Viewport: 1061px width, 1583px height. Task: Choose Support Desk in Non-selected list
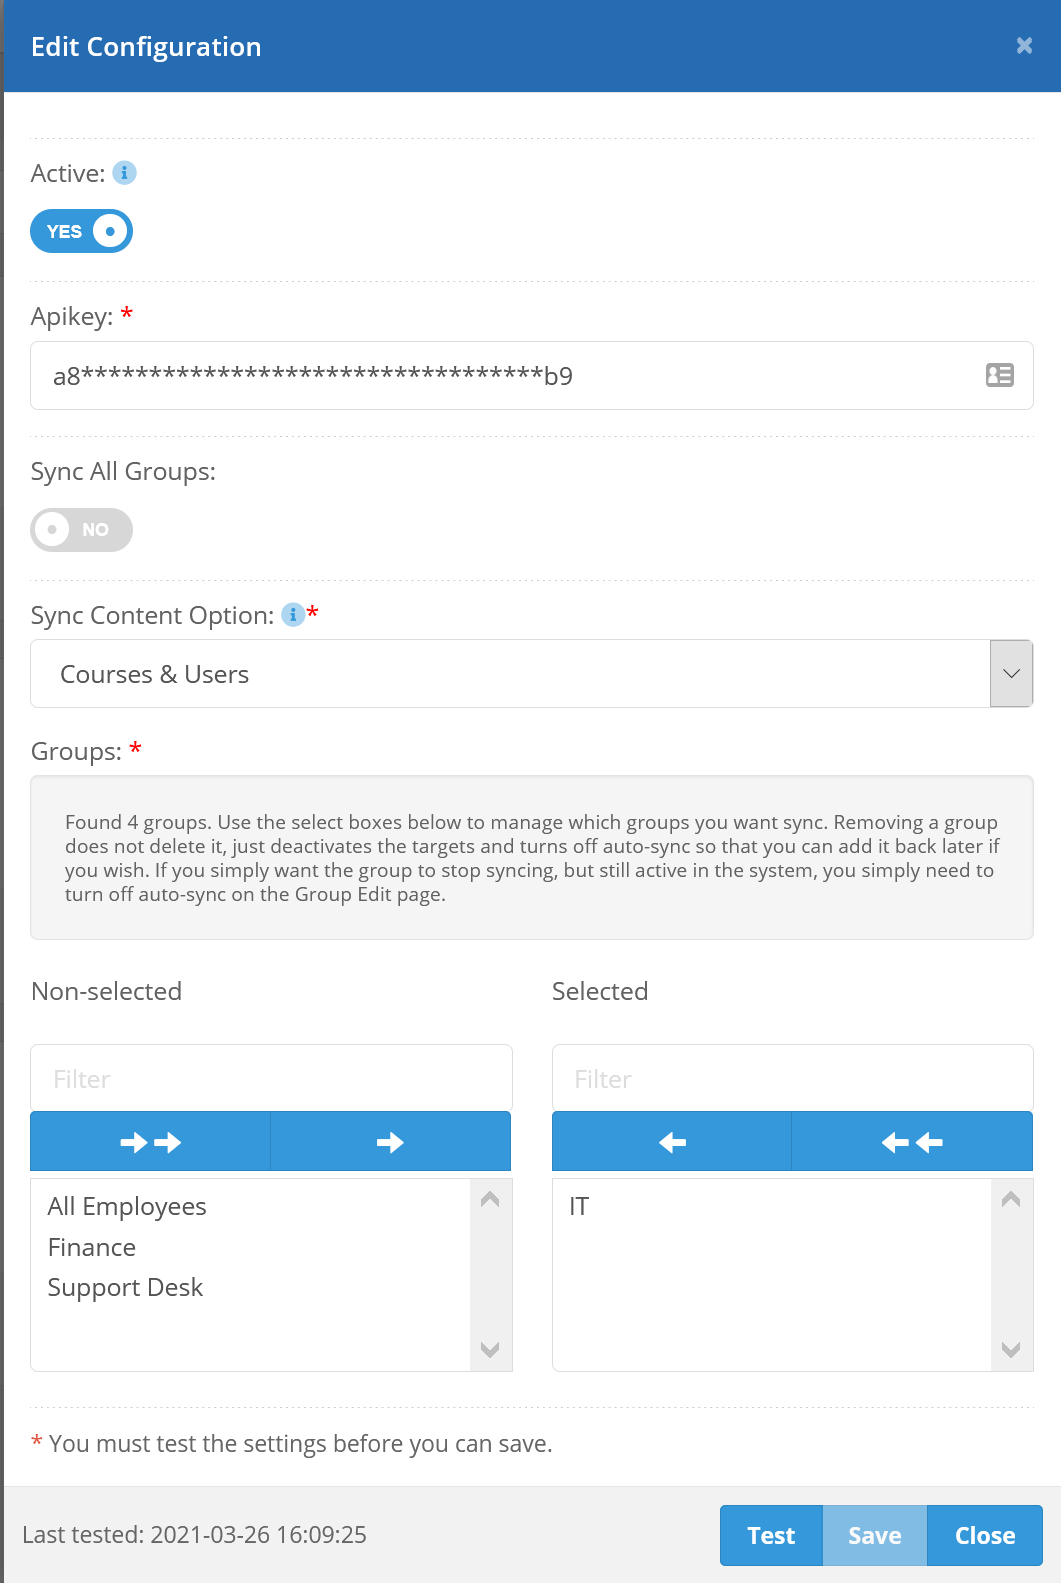[x=125, y=1287]
